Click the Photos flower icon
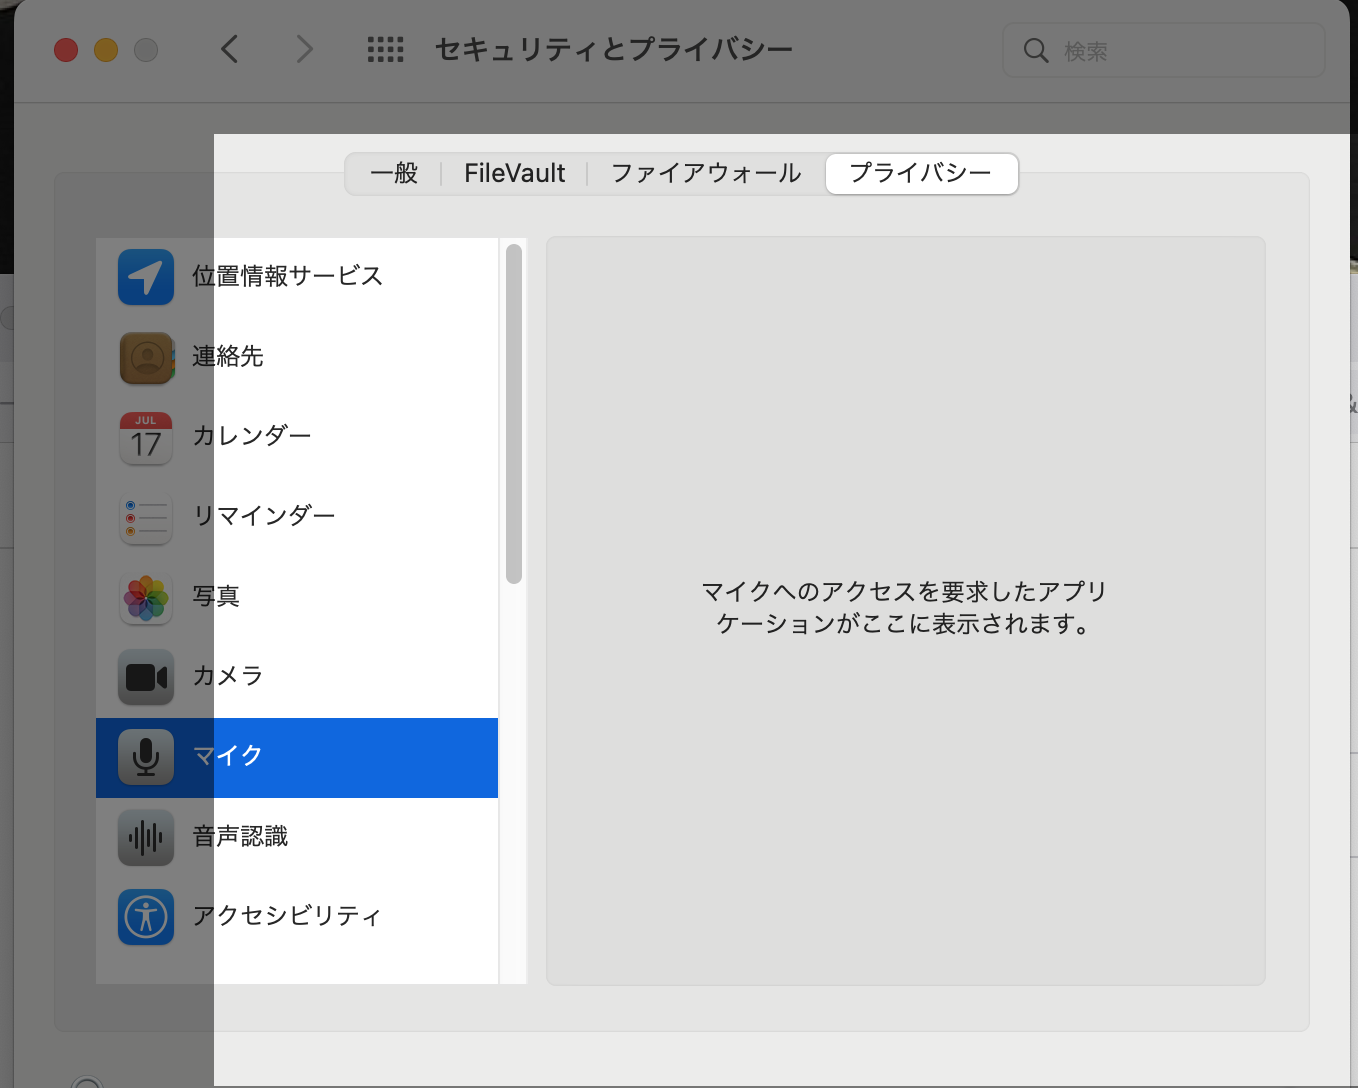Image resolution: width=1358 pixels, height=1088 pixels. click(x=146, y=597)
